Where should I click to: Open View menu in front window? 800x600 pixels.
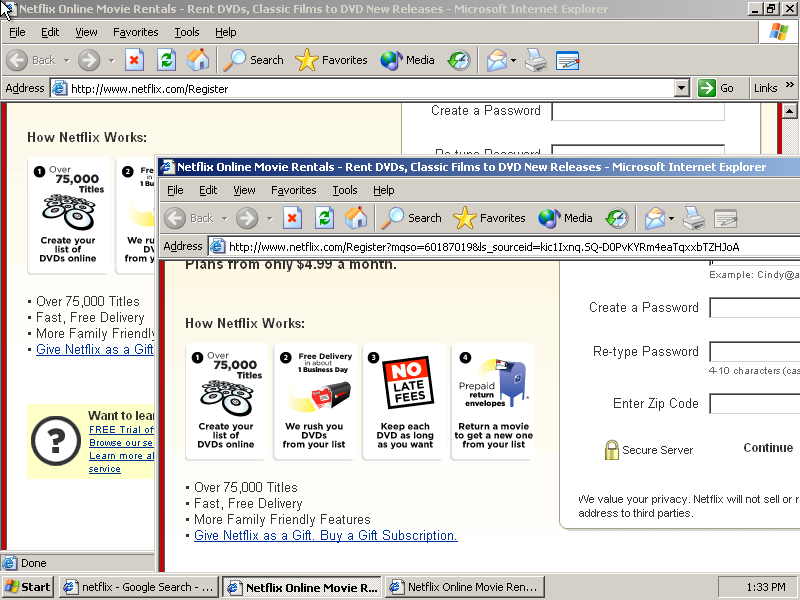[x=244, y=190]
